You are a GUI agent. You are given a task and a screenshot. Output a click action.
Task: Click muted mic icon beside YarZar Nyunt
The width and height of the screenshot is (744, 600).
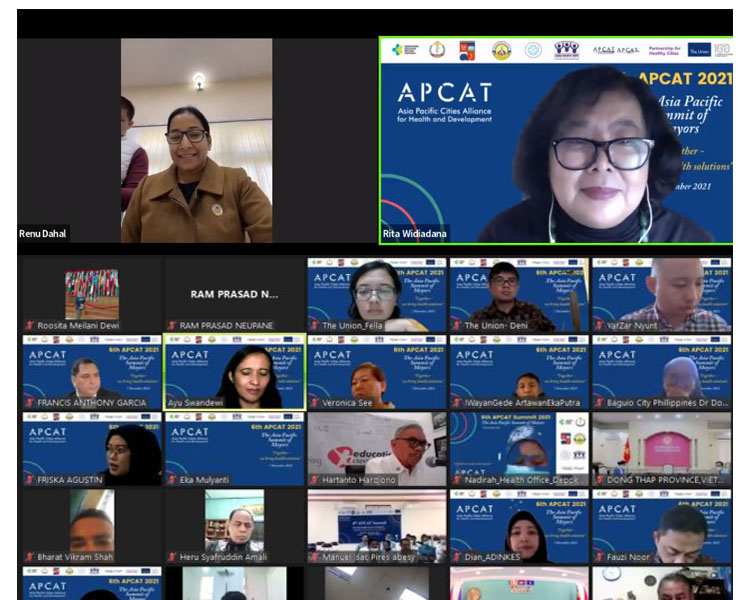coord(599,326)
